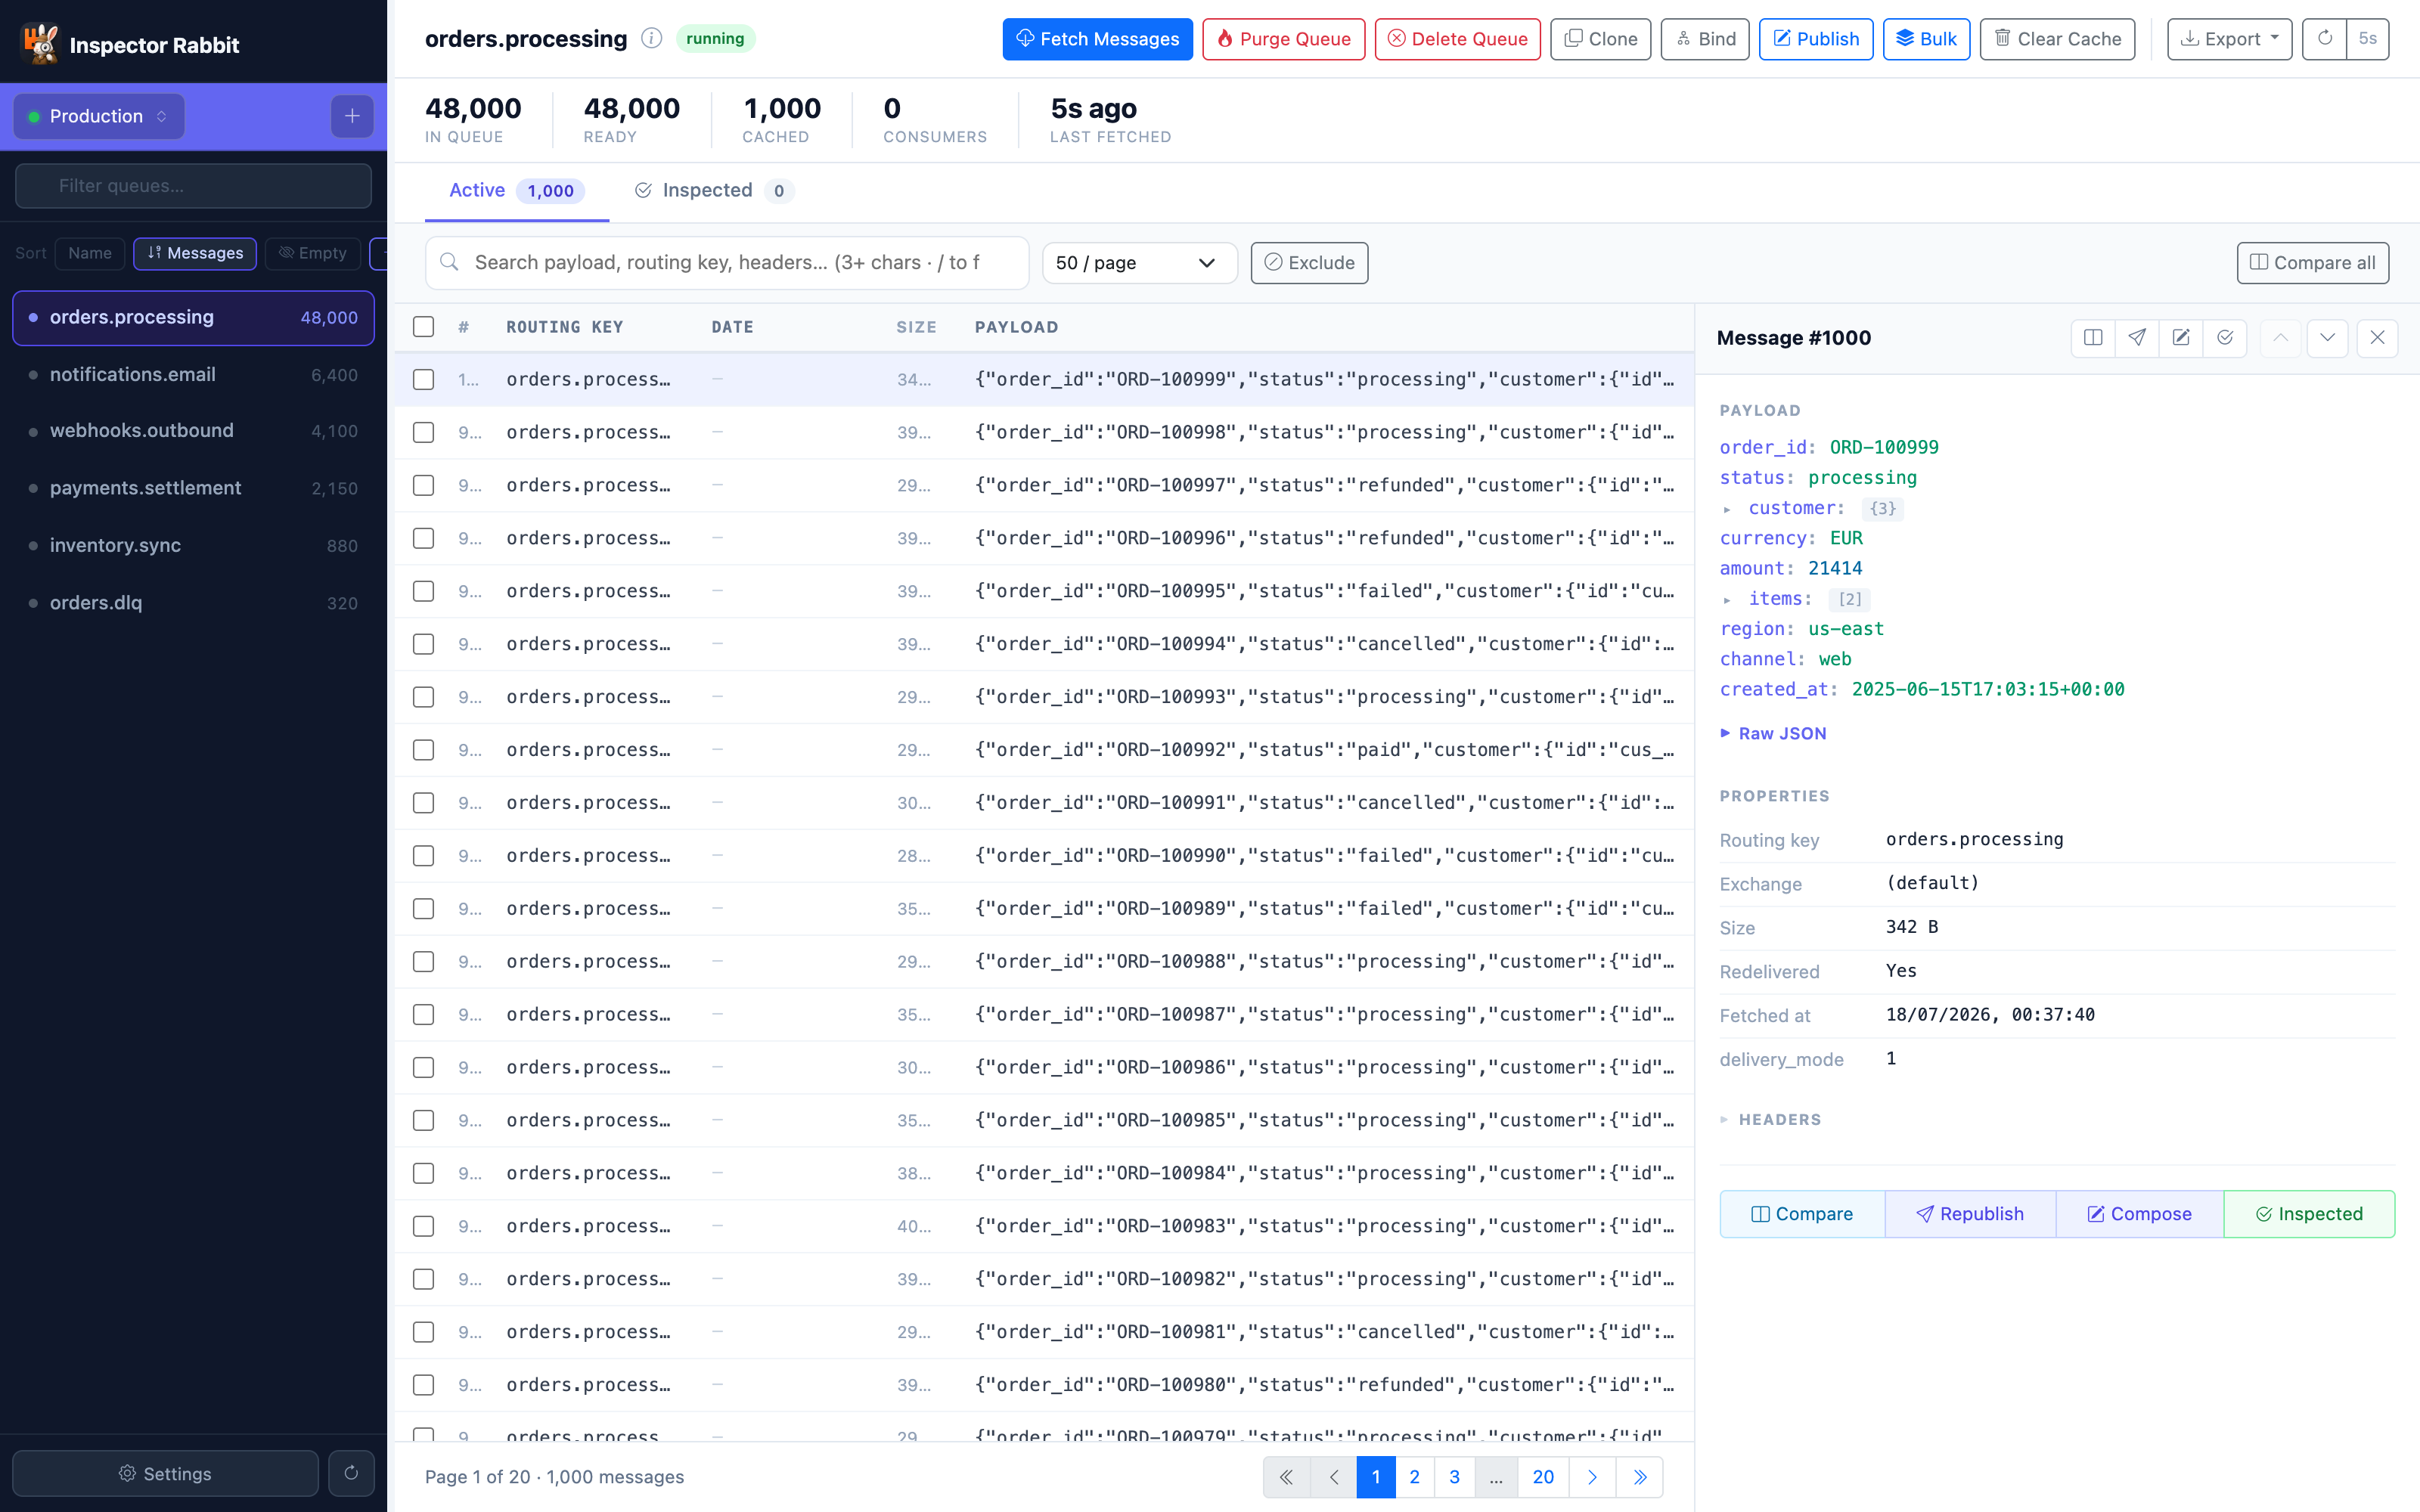Click the compose edit icon in message header
Image resolution: width=2420 pixels, height=1512 pixels.
[x=2181, y=338]
